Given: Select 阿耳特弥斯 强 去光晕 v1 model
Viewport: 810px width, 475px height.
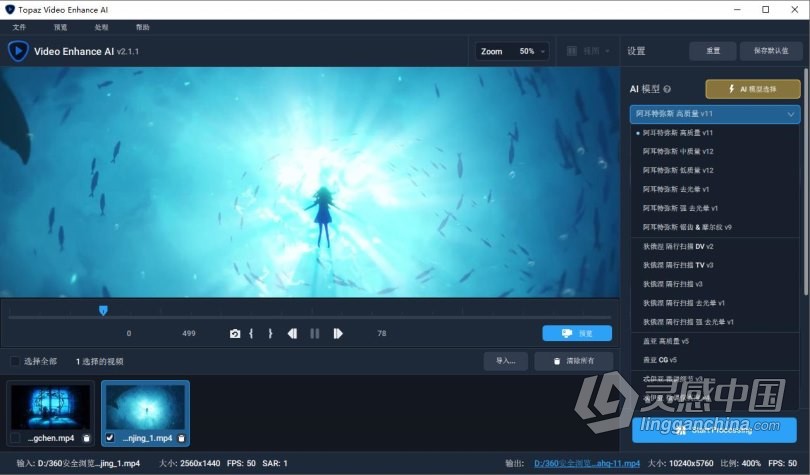Looking at the screenshot, I should pyautogui.click(x=715, y=208).
